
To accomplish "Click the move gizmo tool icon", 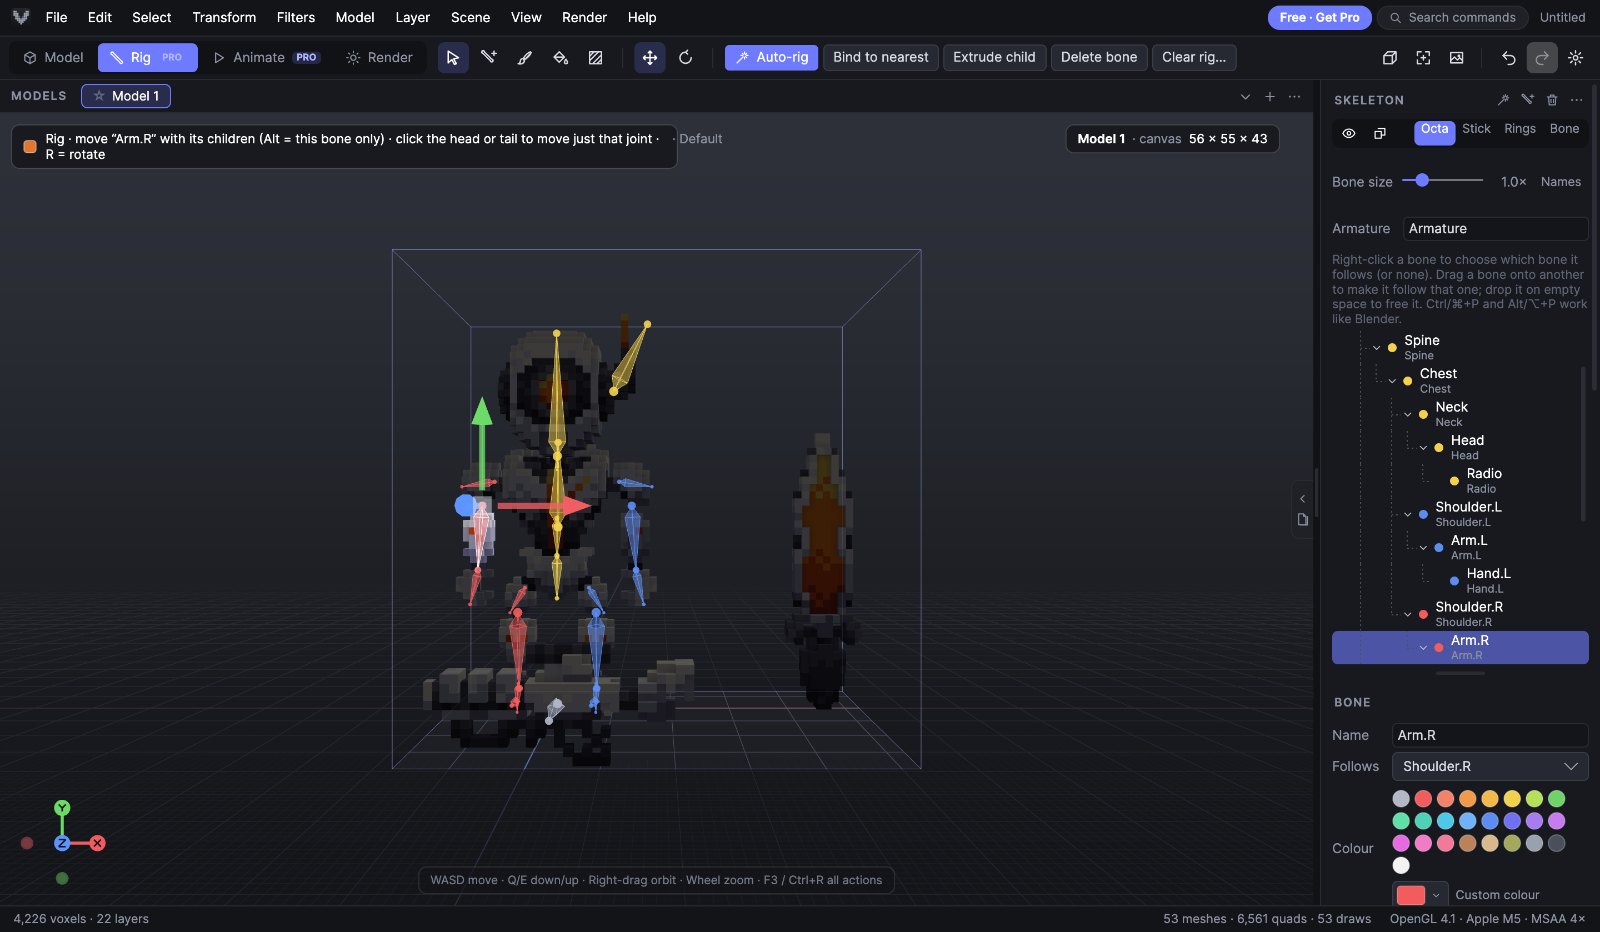I will point(650,58).
